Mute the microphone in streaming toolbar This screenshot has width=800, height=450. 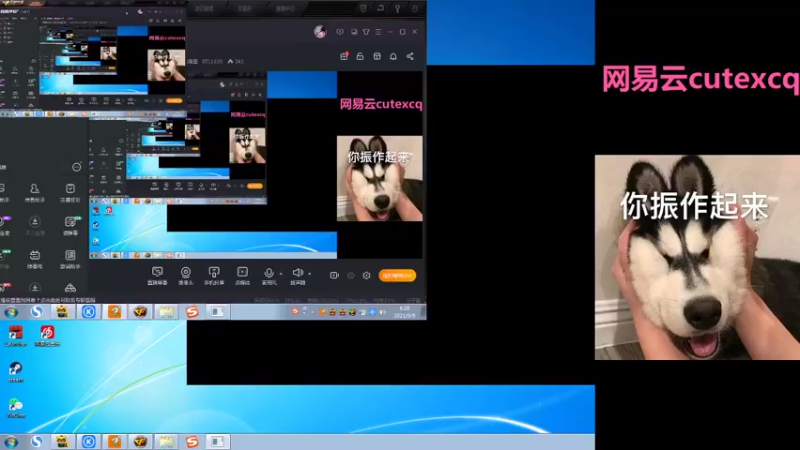point(269,273)
